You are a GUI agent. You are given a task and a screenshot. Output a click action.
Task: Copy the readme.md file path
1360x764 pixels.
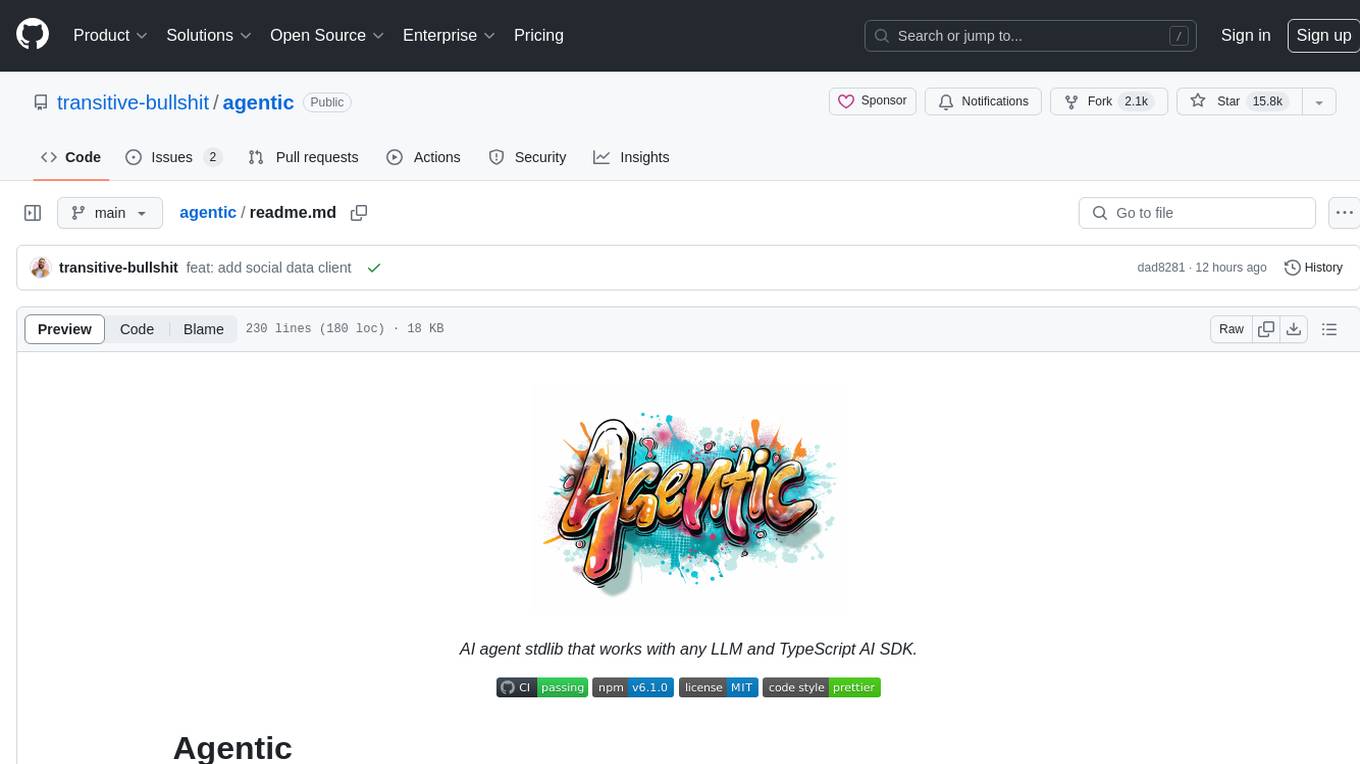point(359,213)
